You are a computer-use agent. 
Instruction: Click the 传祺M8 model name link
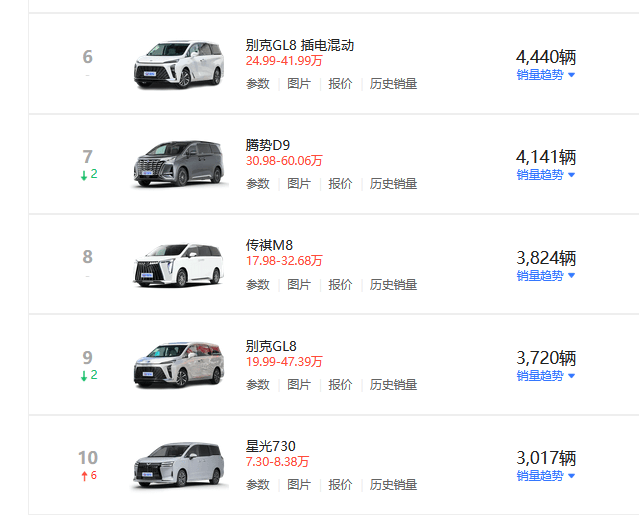268,245
